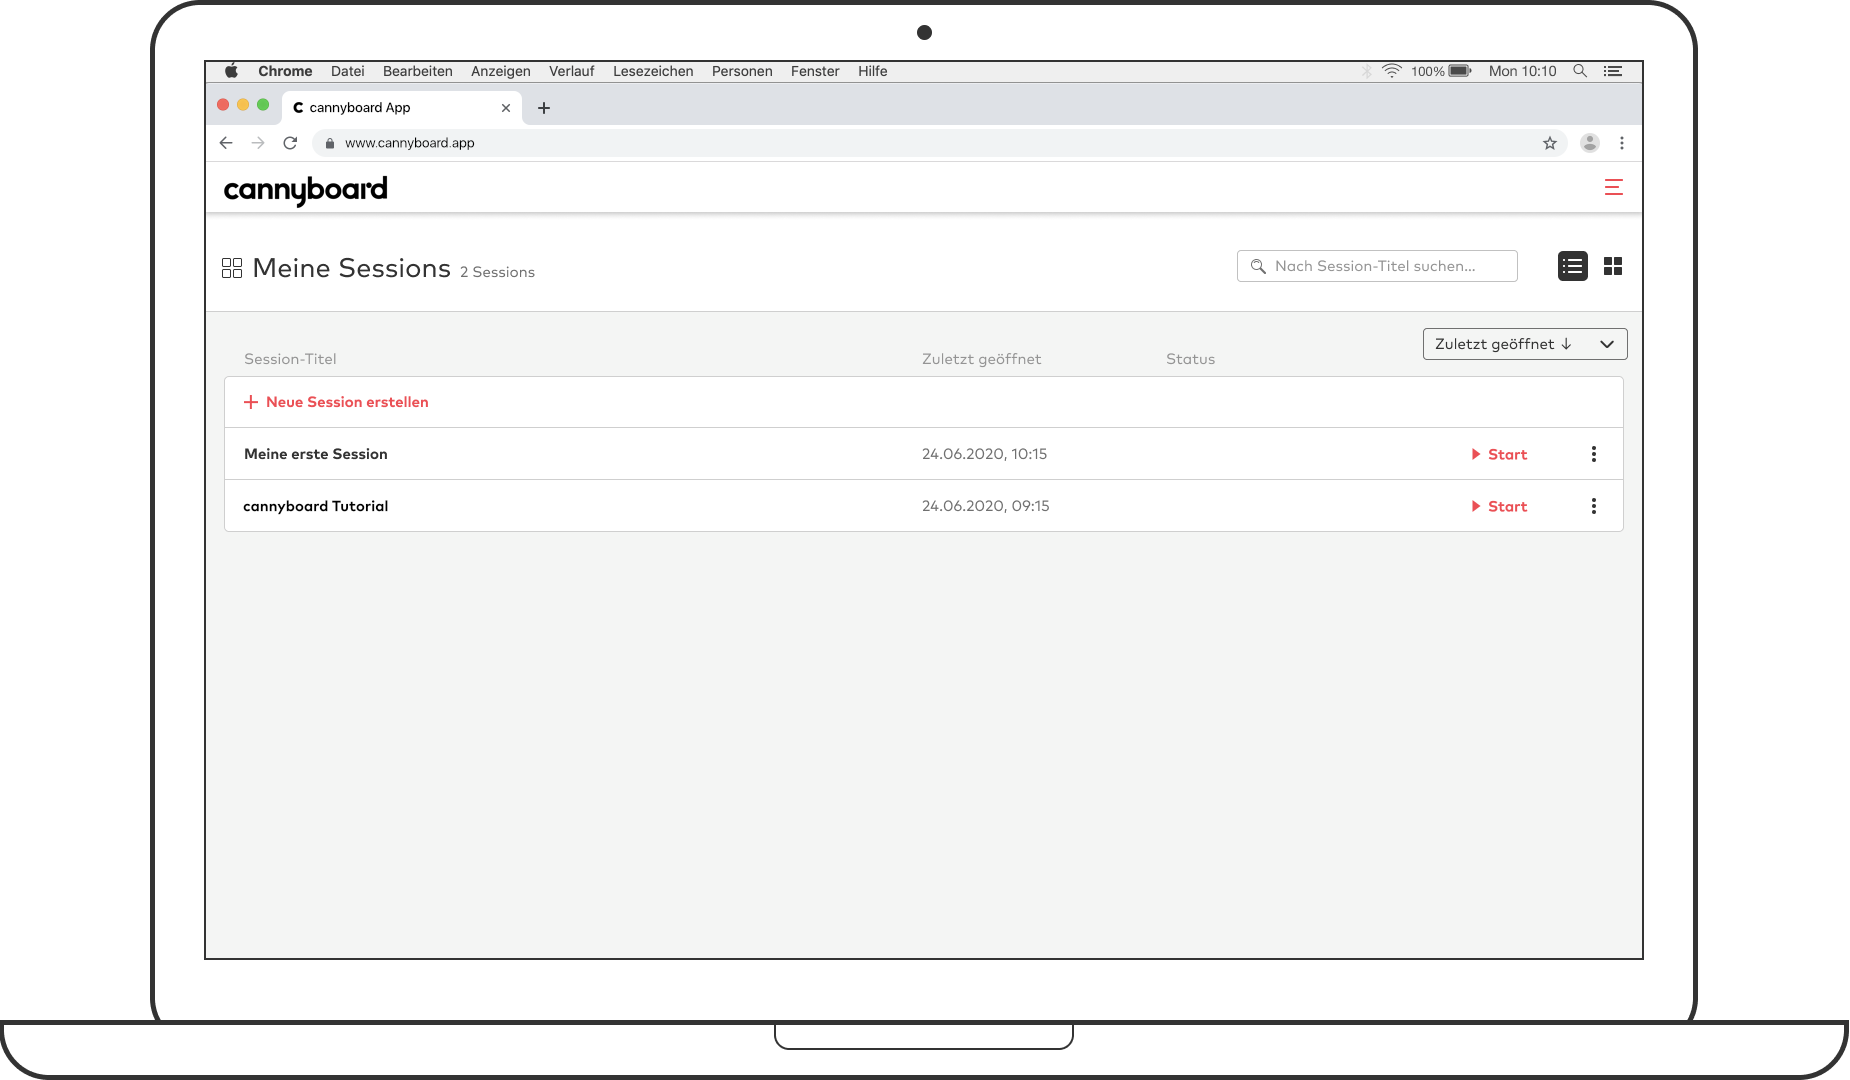1850x1080 pixels.
Task: Click the search magnifier icon in field
Action: [x=1258, y=266]
